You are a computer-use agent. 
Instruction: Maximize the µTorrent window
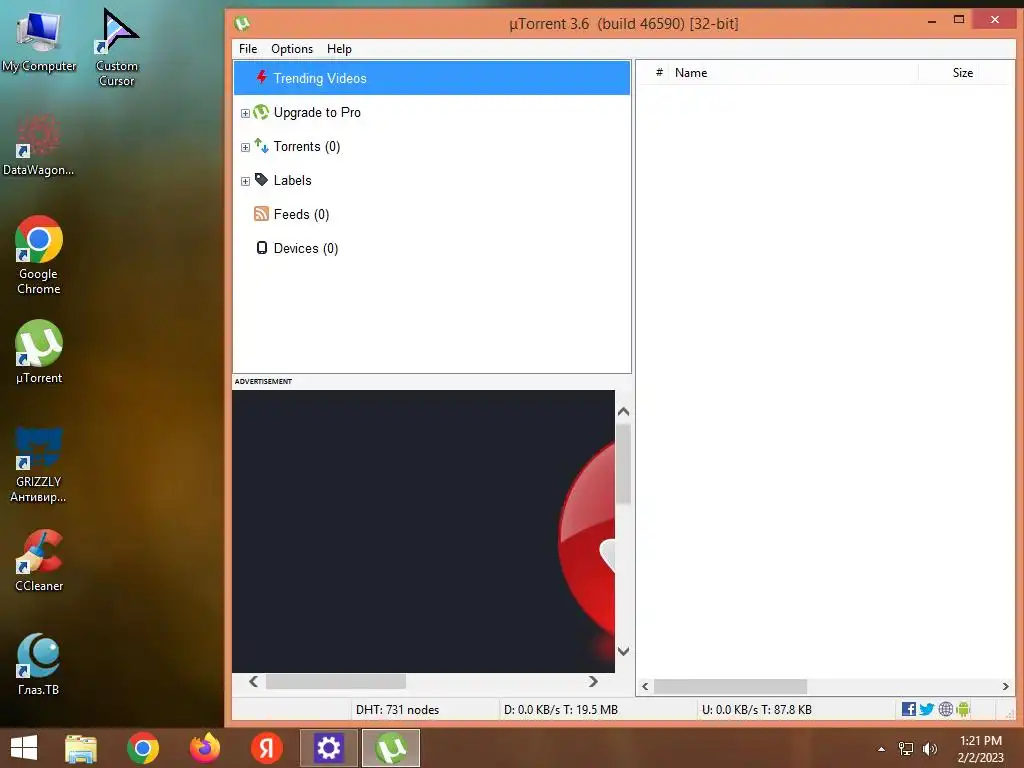tap(959, 20)
